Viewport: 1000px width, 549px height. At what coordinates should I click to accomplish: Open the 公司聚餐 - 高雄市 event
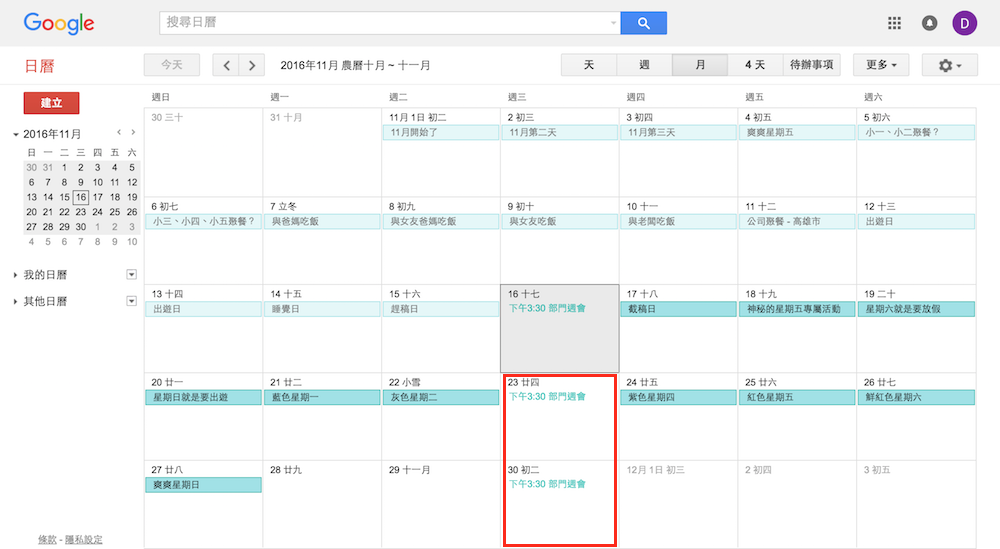tap(796, 221)
